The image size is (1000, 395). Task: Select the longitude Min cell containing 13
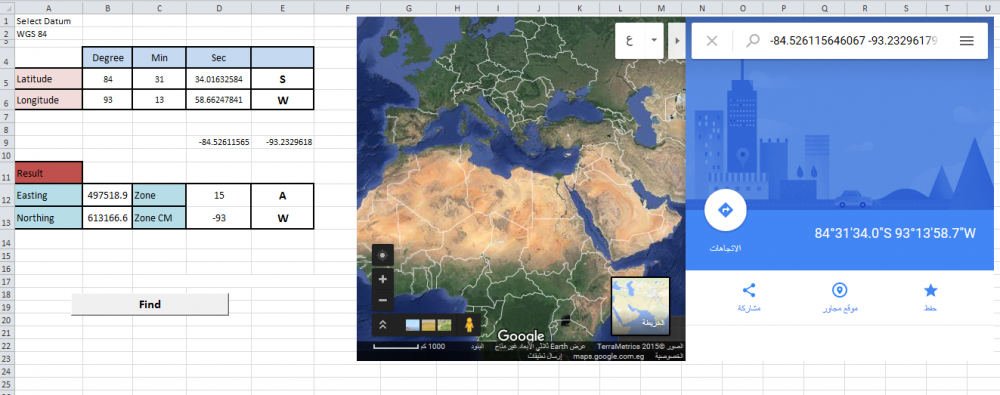click(159, 100)
